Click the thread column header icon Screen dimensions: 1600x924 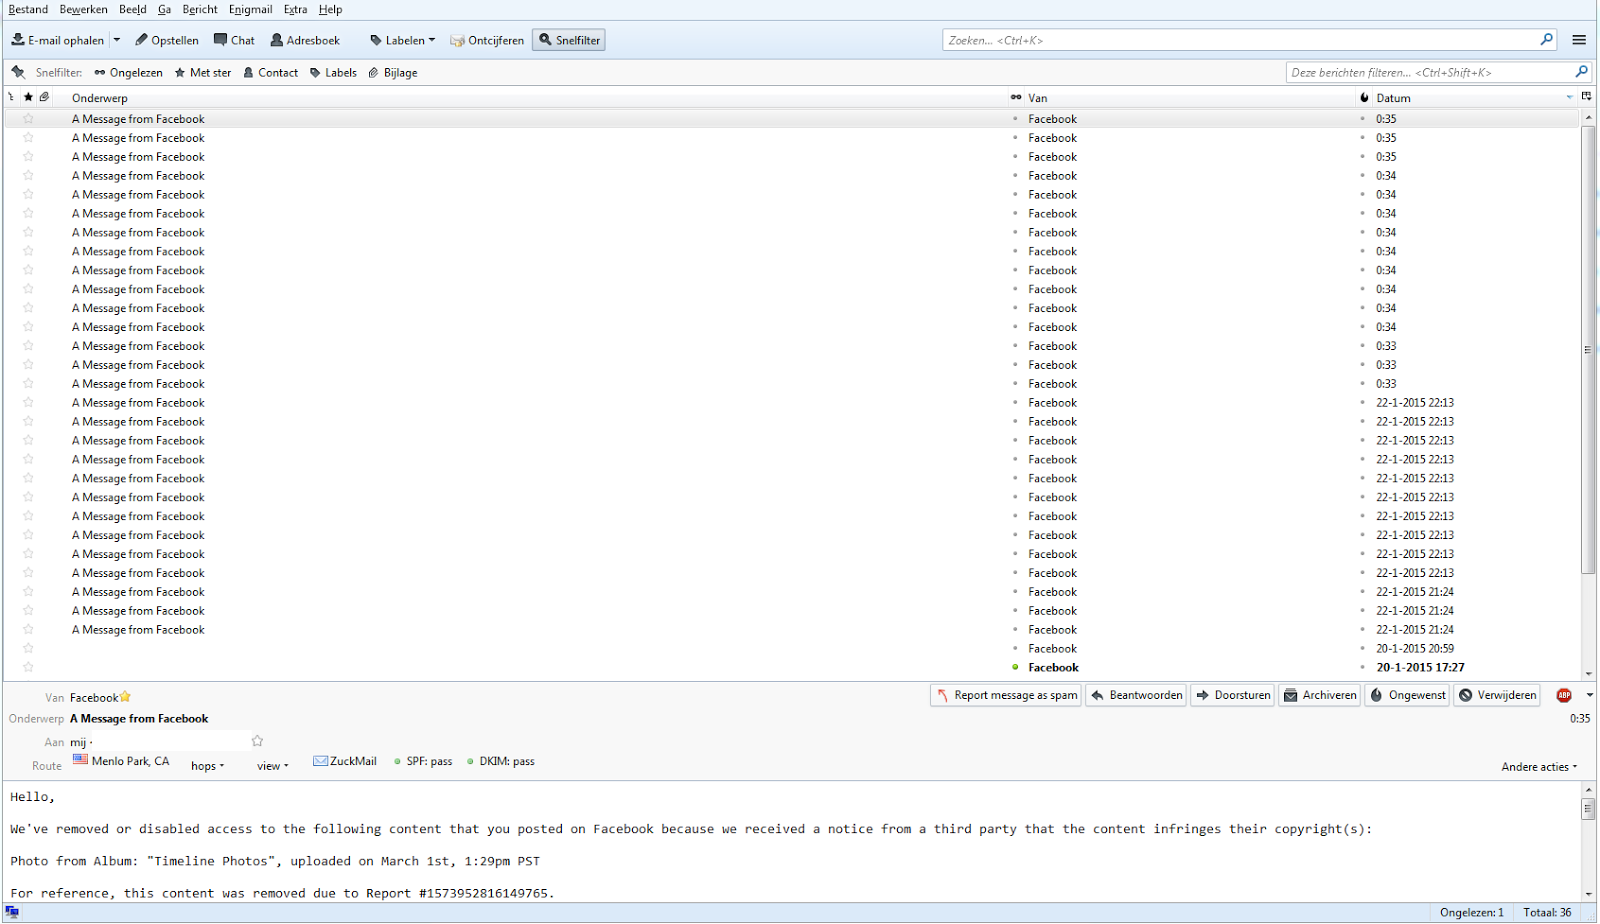tap(11, 97)
